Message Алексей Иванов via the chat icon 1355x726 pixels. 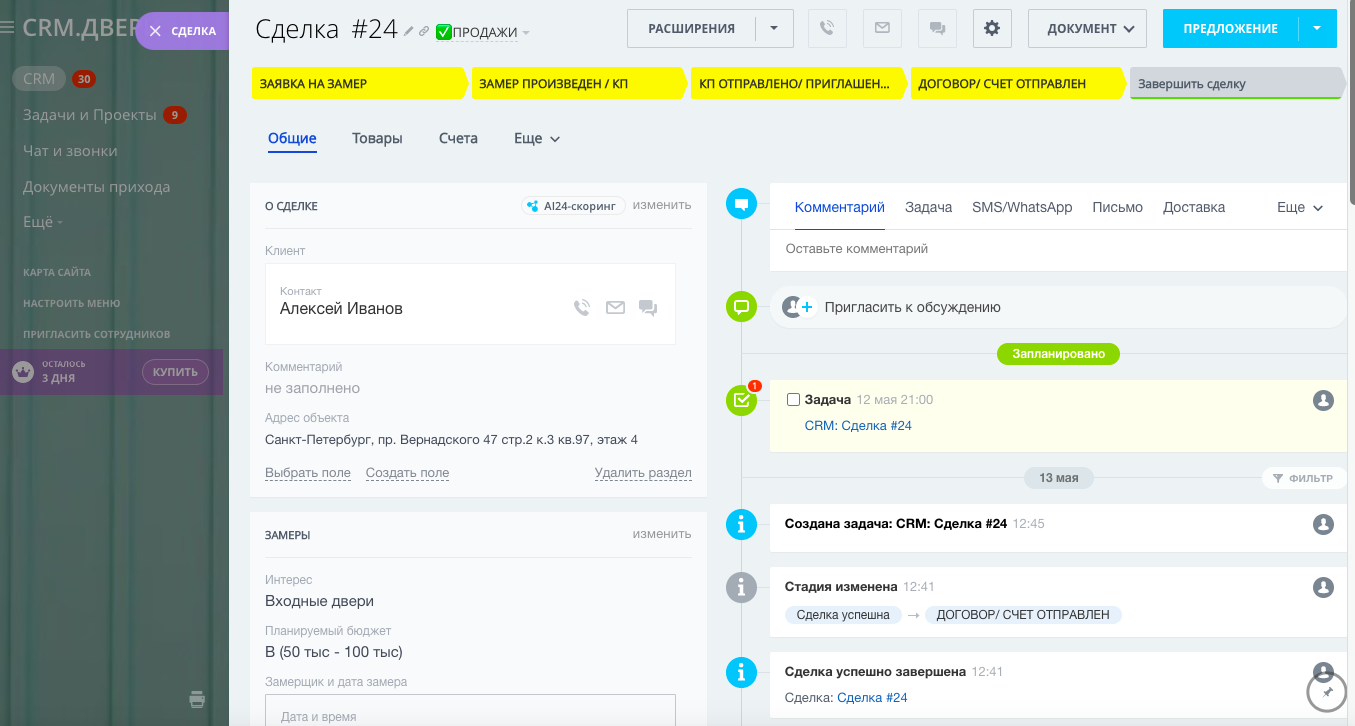[648, 308]
